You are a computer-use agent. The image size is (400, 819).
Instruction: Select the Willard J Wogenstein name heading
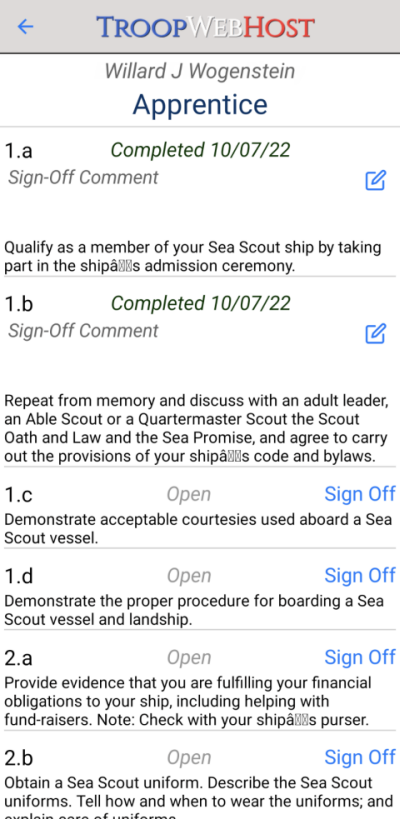coord(200,71)
